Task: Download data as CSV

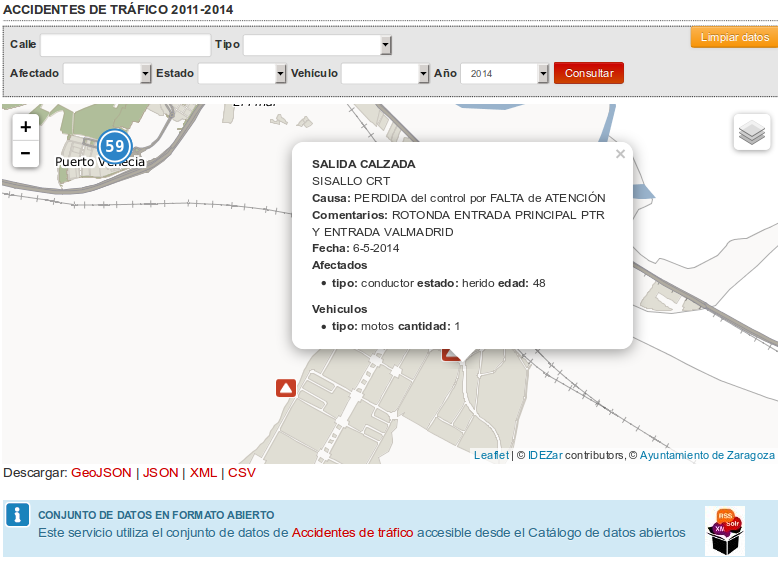Action: [242, 473]
